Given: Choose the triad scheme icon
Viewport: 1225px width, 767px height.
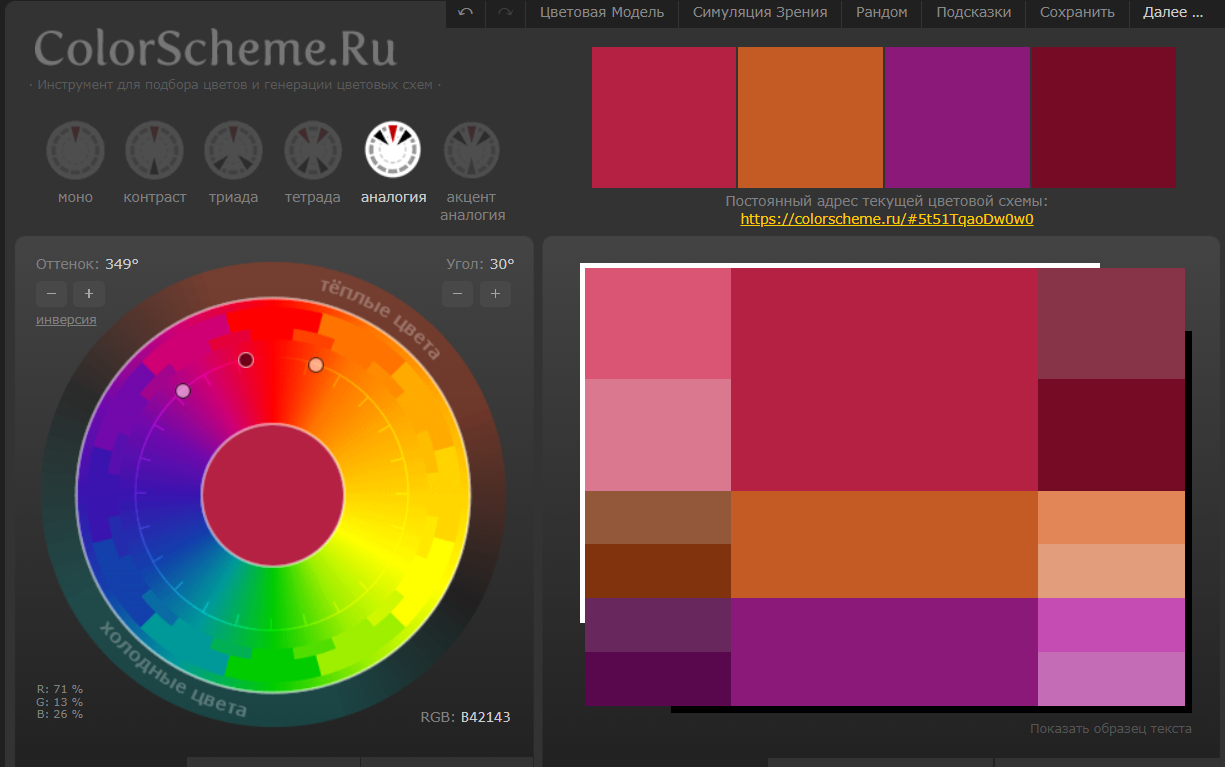Looking at the screenshot, I should tap(233, 150).
